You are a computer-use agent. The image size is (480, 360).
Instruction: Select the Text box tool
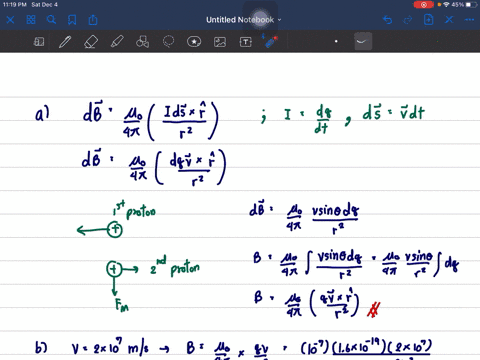pos(246,42)
